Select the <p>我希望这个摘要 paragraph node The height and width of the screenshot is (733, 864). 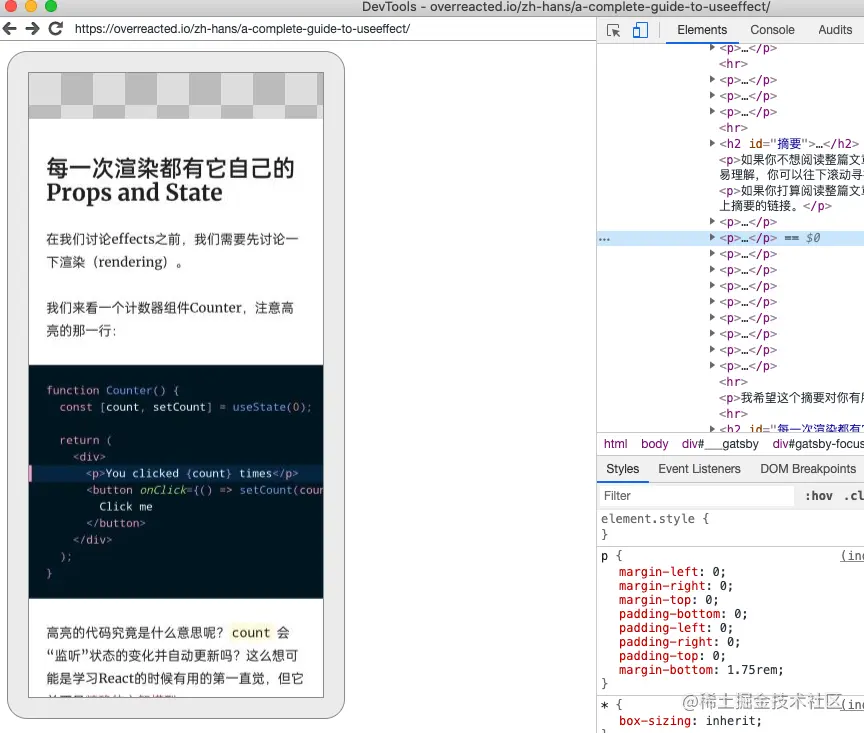pyautogui.click(x=791, y=398)
